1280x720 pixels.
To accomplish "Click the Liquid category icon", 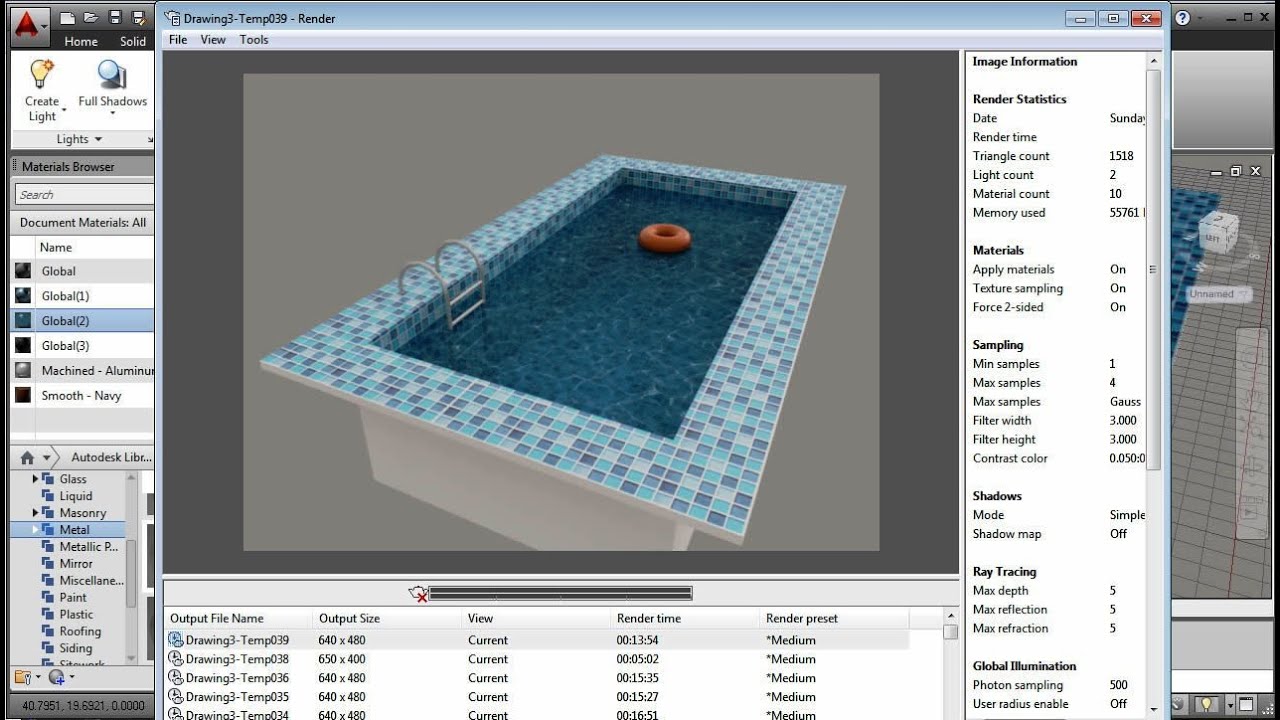I will click(x=48, y=496).
